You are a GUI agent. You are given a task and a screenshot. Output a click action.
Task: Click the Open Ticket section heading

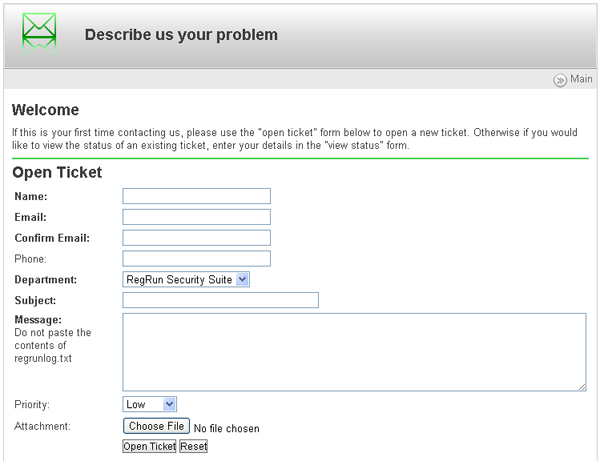[57, 172]
